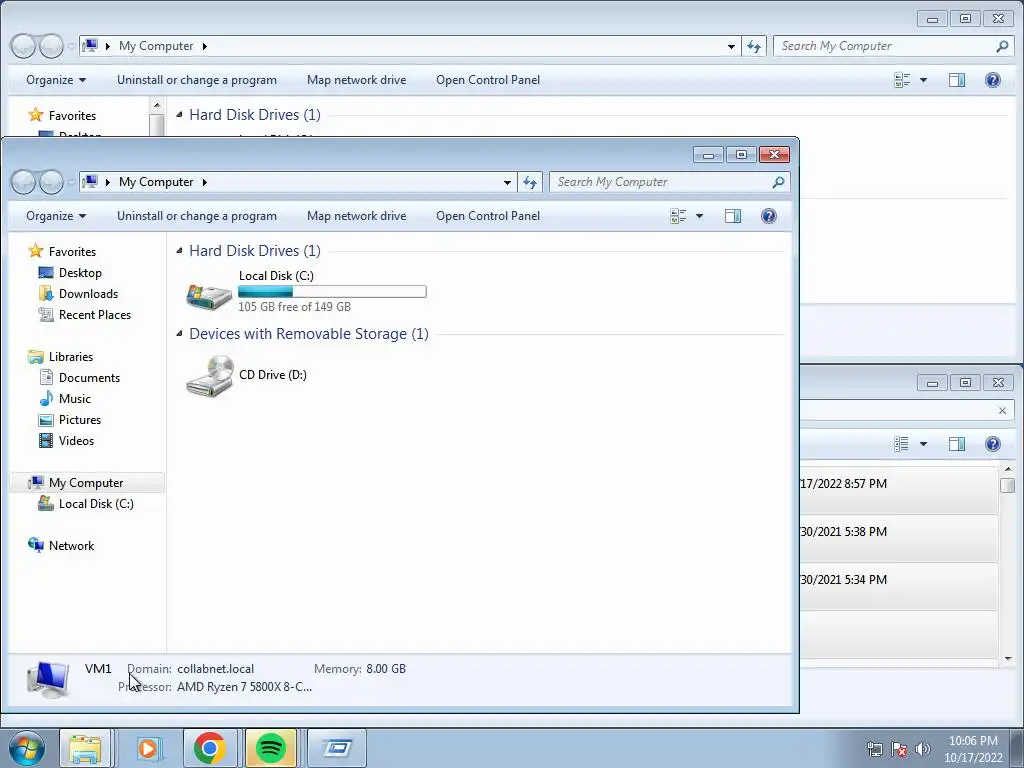Select Documents library
The image size is (1024, 768).
point(89,377)
